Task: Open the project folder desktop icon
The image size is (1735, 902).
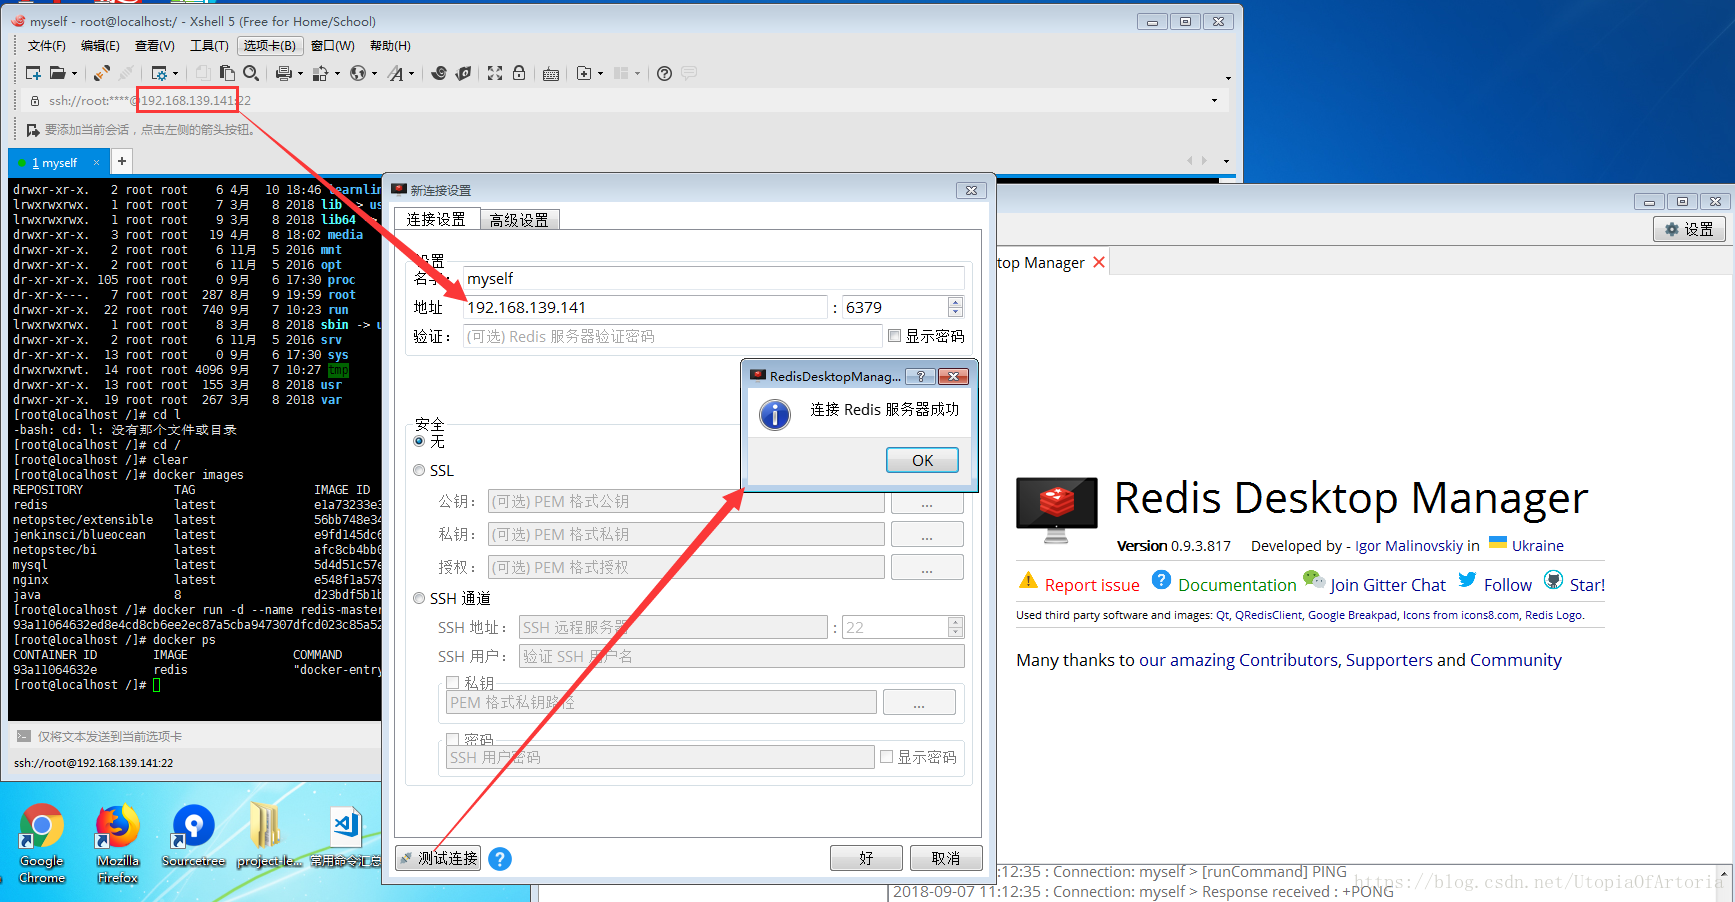Action: click(268, 836)
